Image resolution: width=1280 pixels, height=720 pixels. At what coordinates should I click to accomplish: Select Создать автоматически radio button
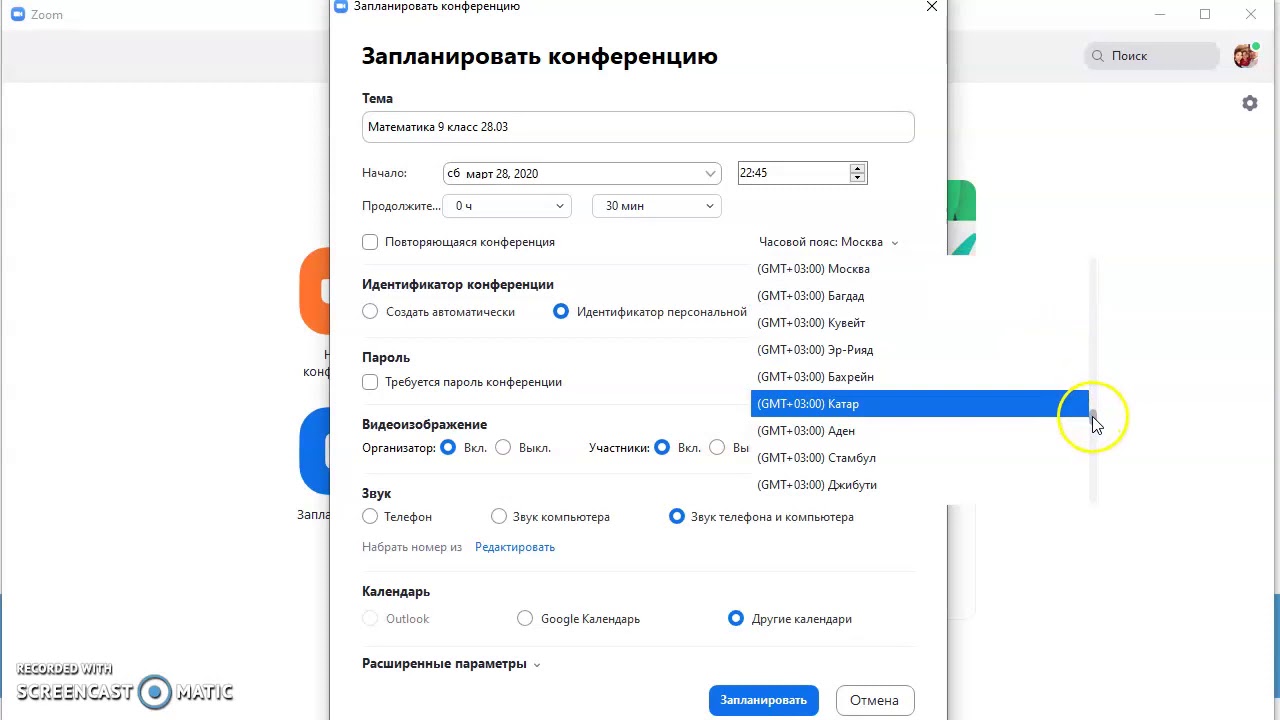pyautogui.click(x=370, y=312)
